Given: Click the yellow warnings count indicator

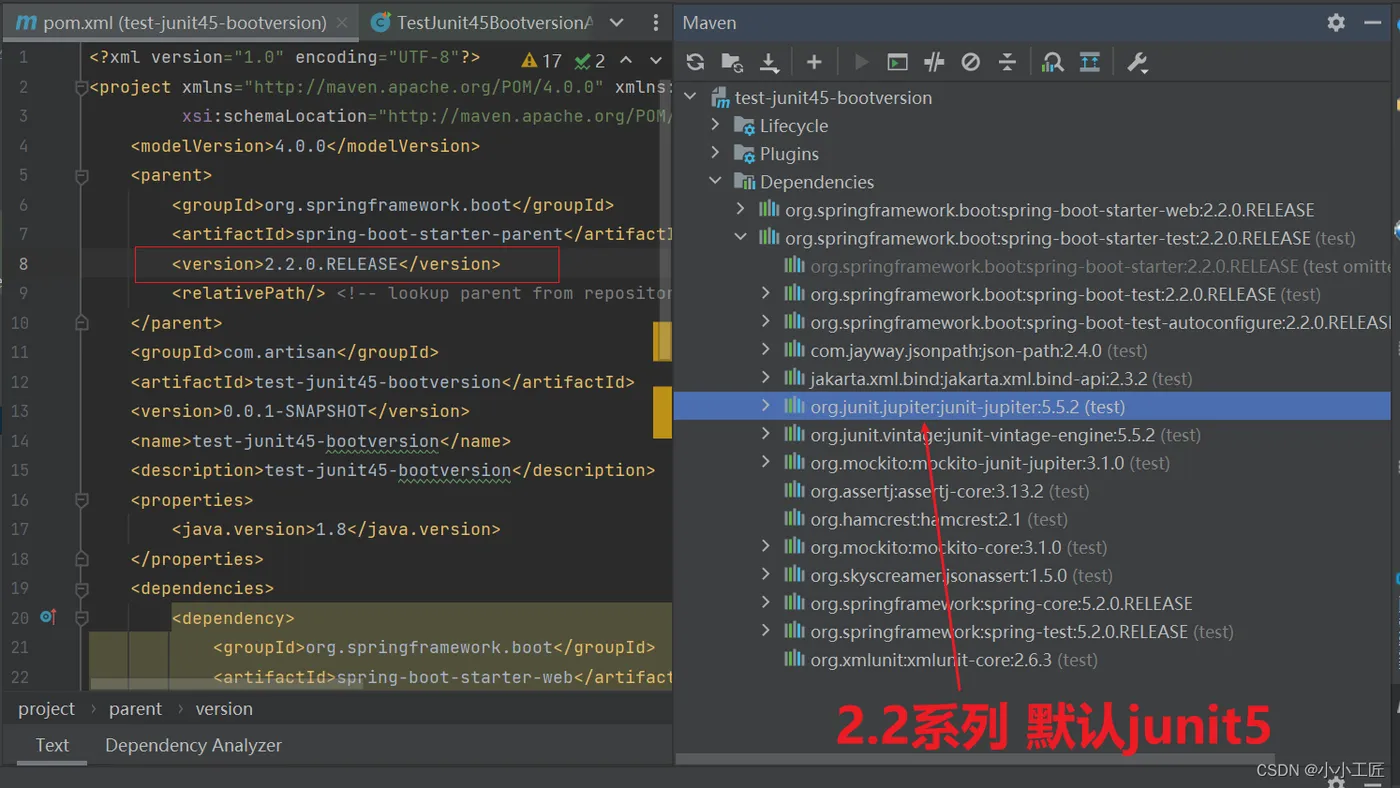Looking at the screenshot, I should coord(541,61).
